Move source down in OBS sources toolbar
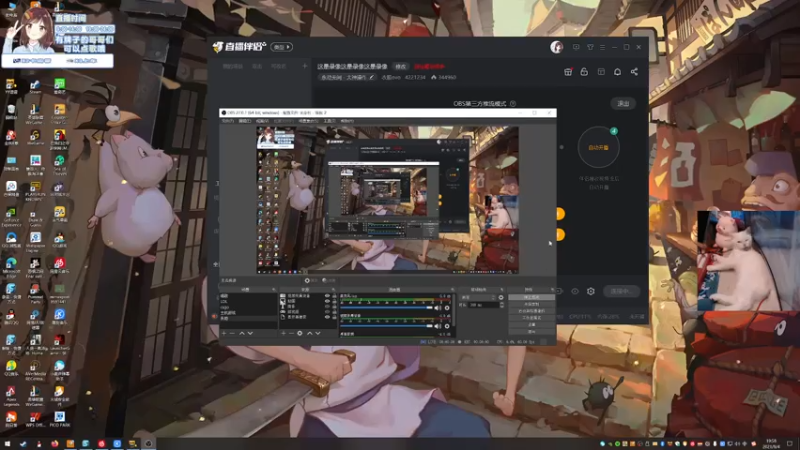 pos(318,333)
